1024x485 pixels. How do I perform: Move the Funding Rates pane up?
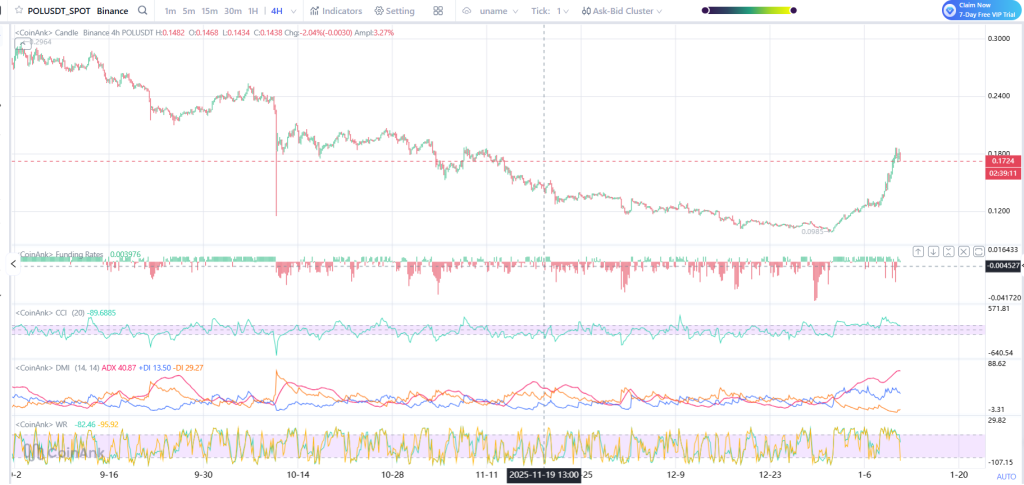pos(918,251)
